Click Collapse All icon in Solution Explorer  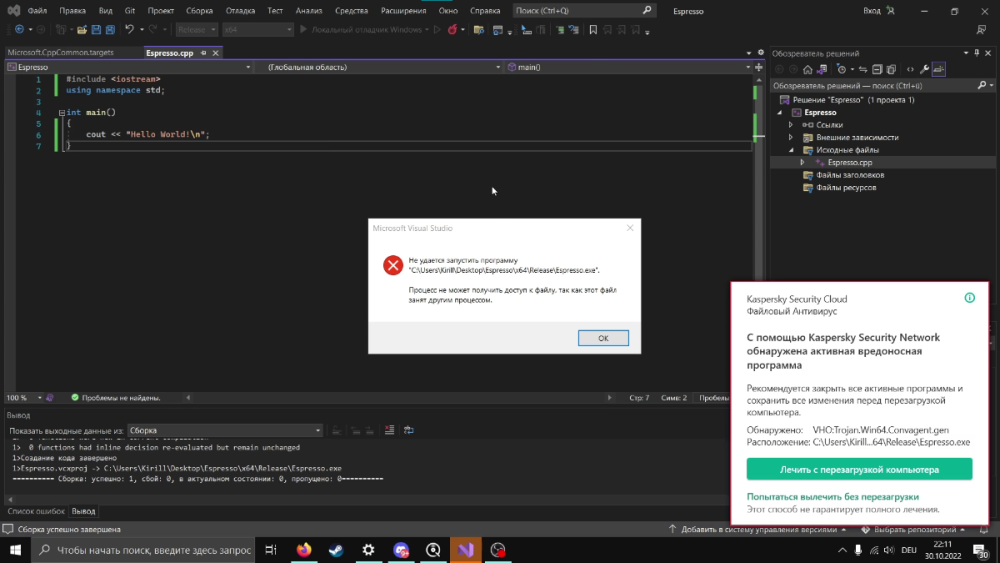pos(877,69)
